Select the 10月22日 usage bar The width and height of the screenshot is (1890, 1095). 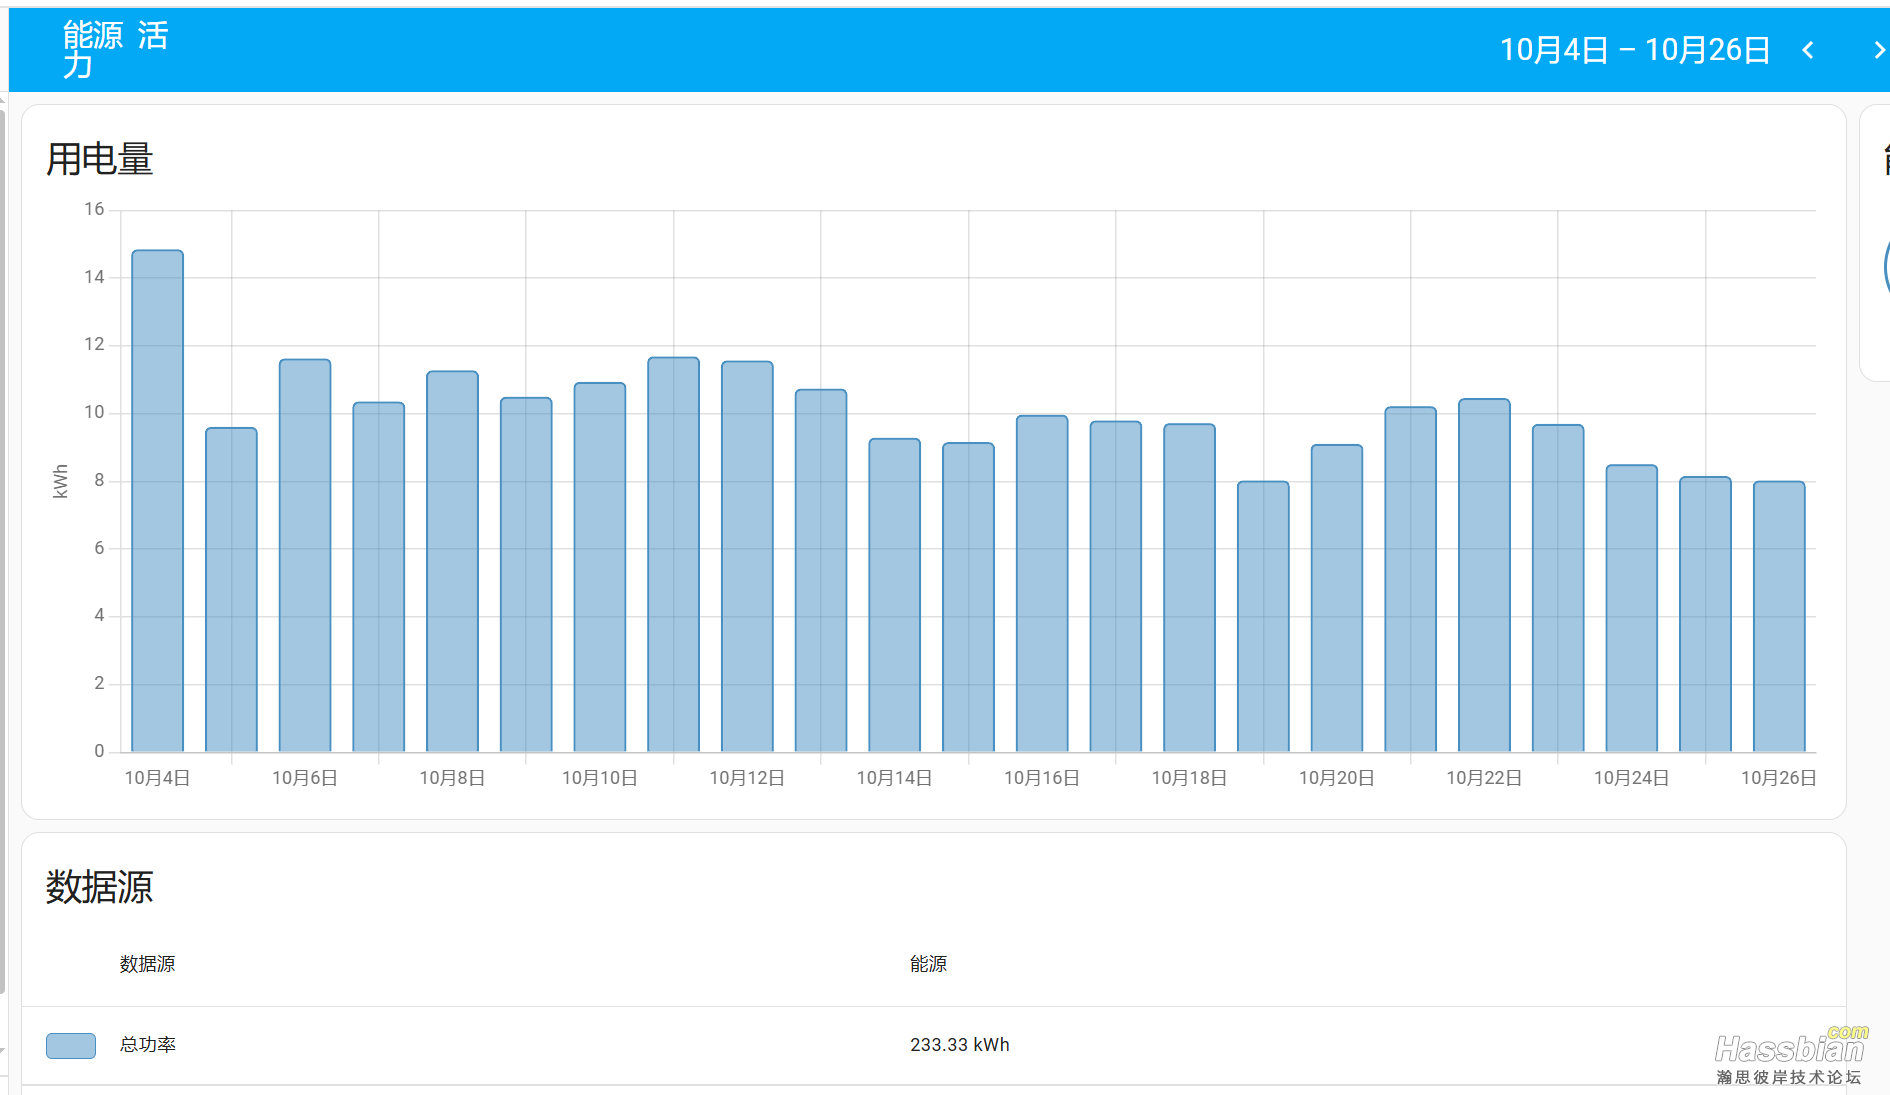1484,575
